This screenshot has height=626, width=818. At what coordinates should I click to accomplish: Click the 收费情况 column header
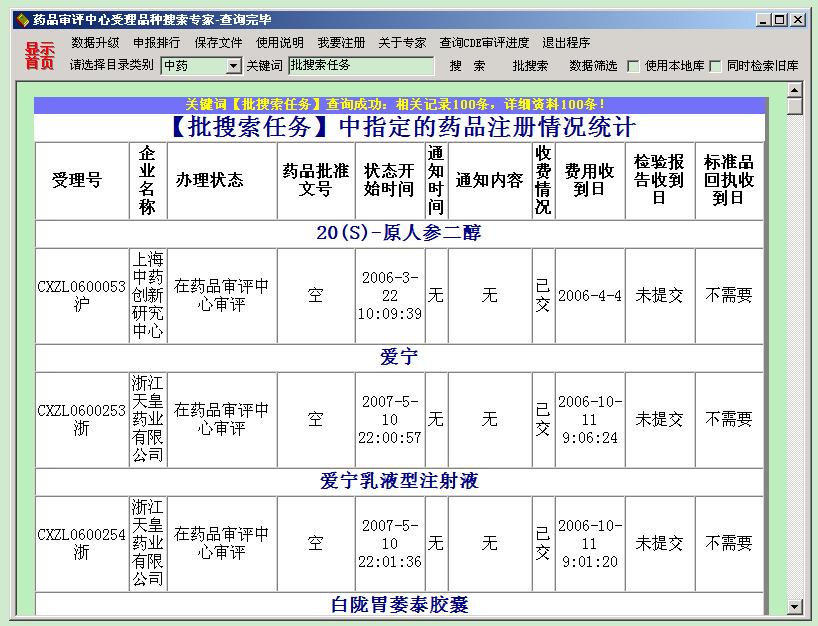pyautogui.click(x=543, y=180)
